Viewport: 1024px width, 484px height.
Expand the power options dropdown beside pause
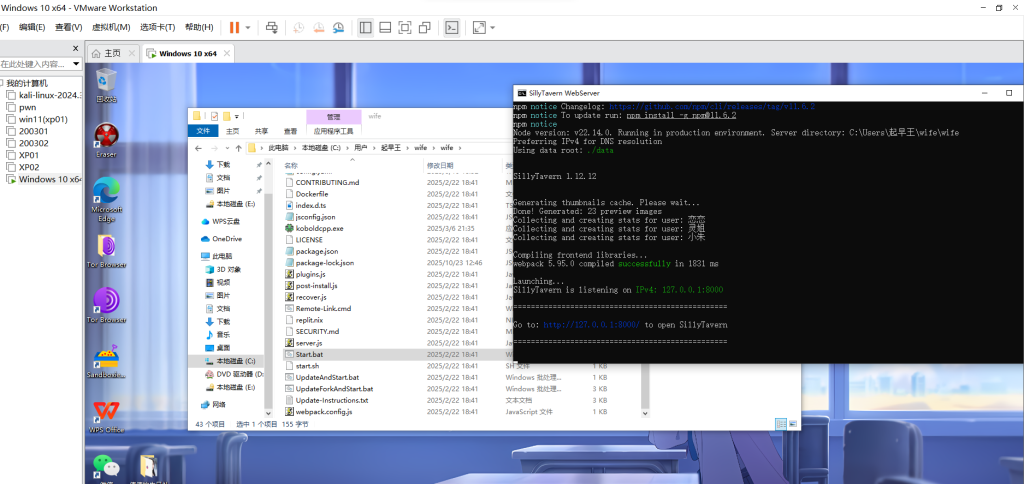pyautogui.click(x=248, y=27)
